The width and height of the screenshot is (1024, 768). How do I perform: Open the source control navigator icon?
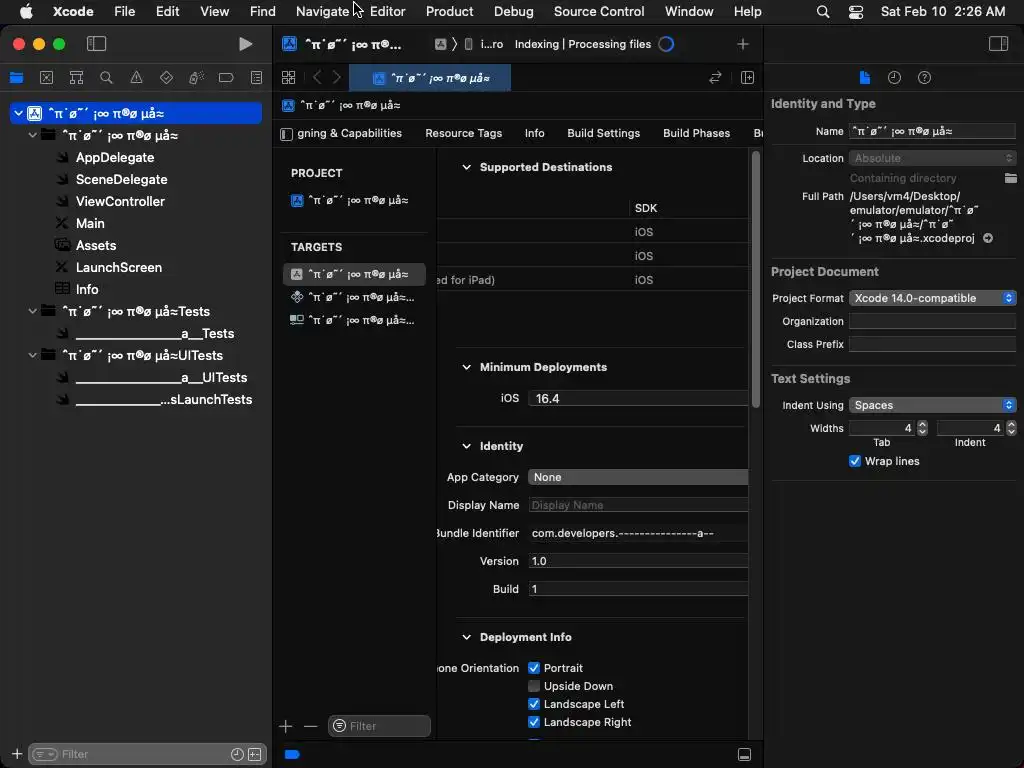[x=46, y=78]
